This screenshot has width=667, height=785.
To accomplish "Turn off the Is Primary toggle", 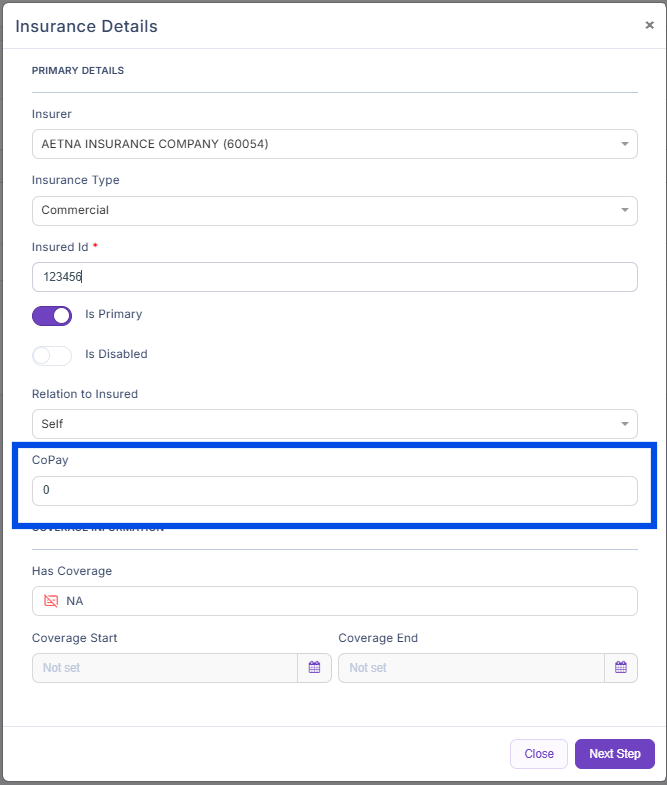I will tap(52, 315).
